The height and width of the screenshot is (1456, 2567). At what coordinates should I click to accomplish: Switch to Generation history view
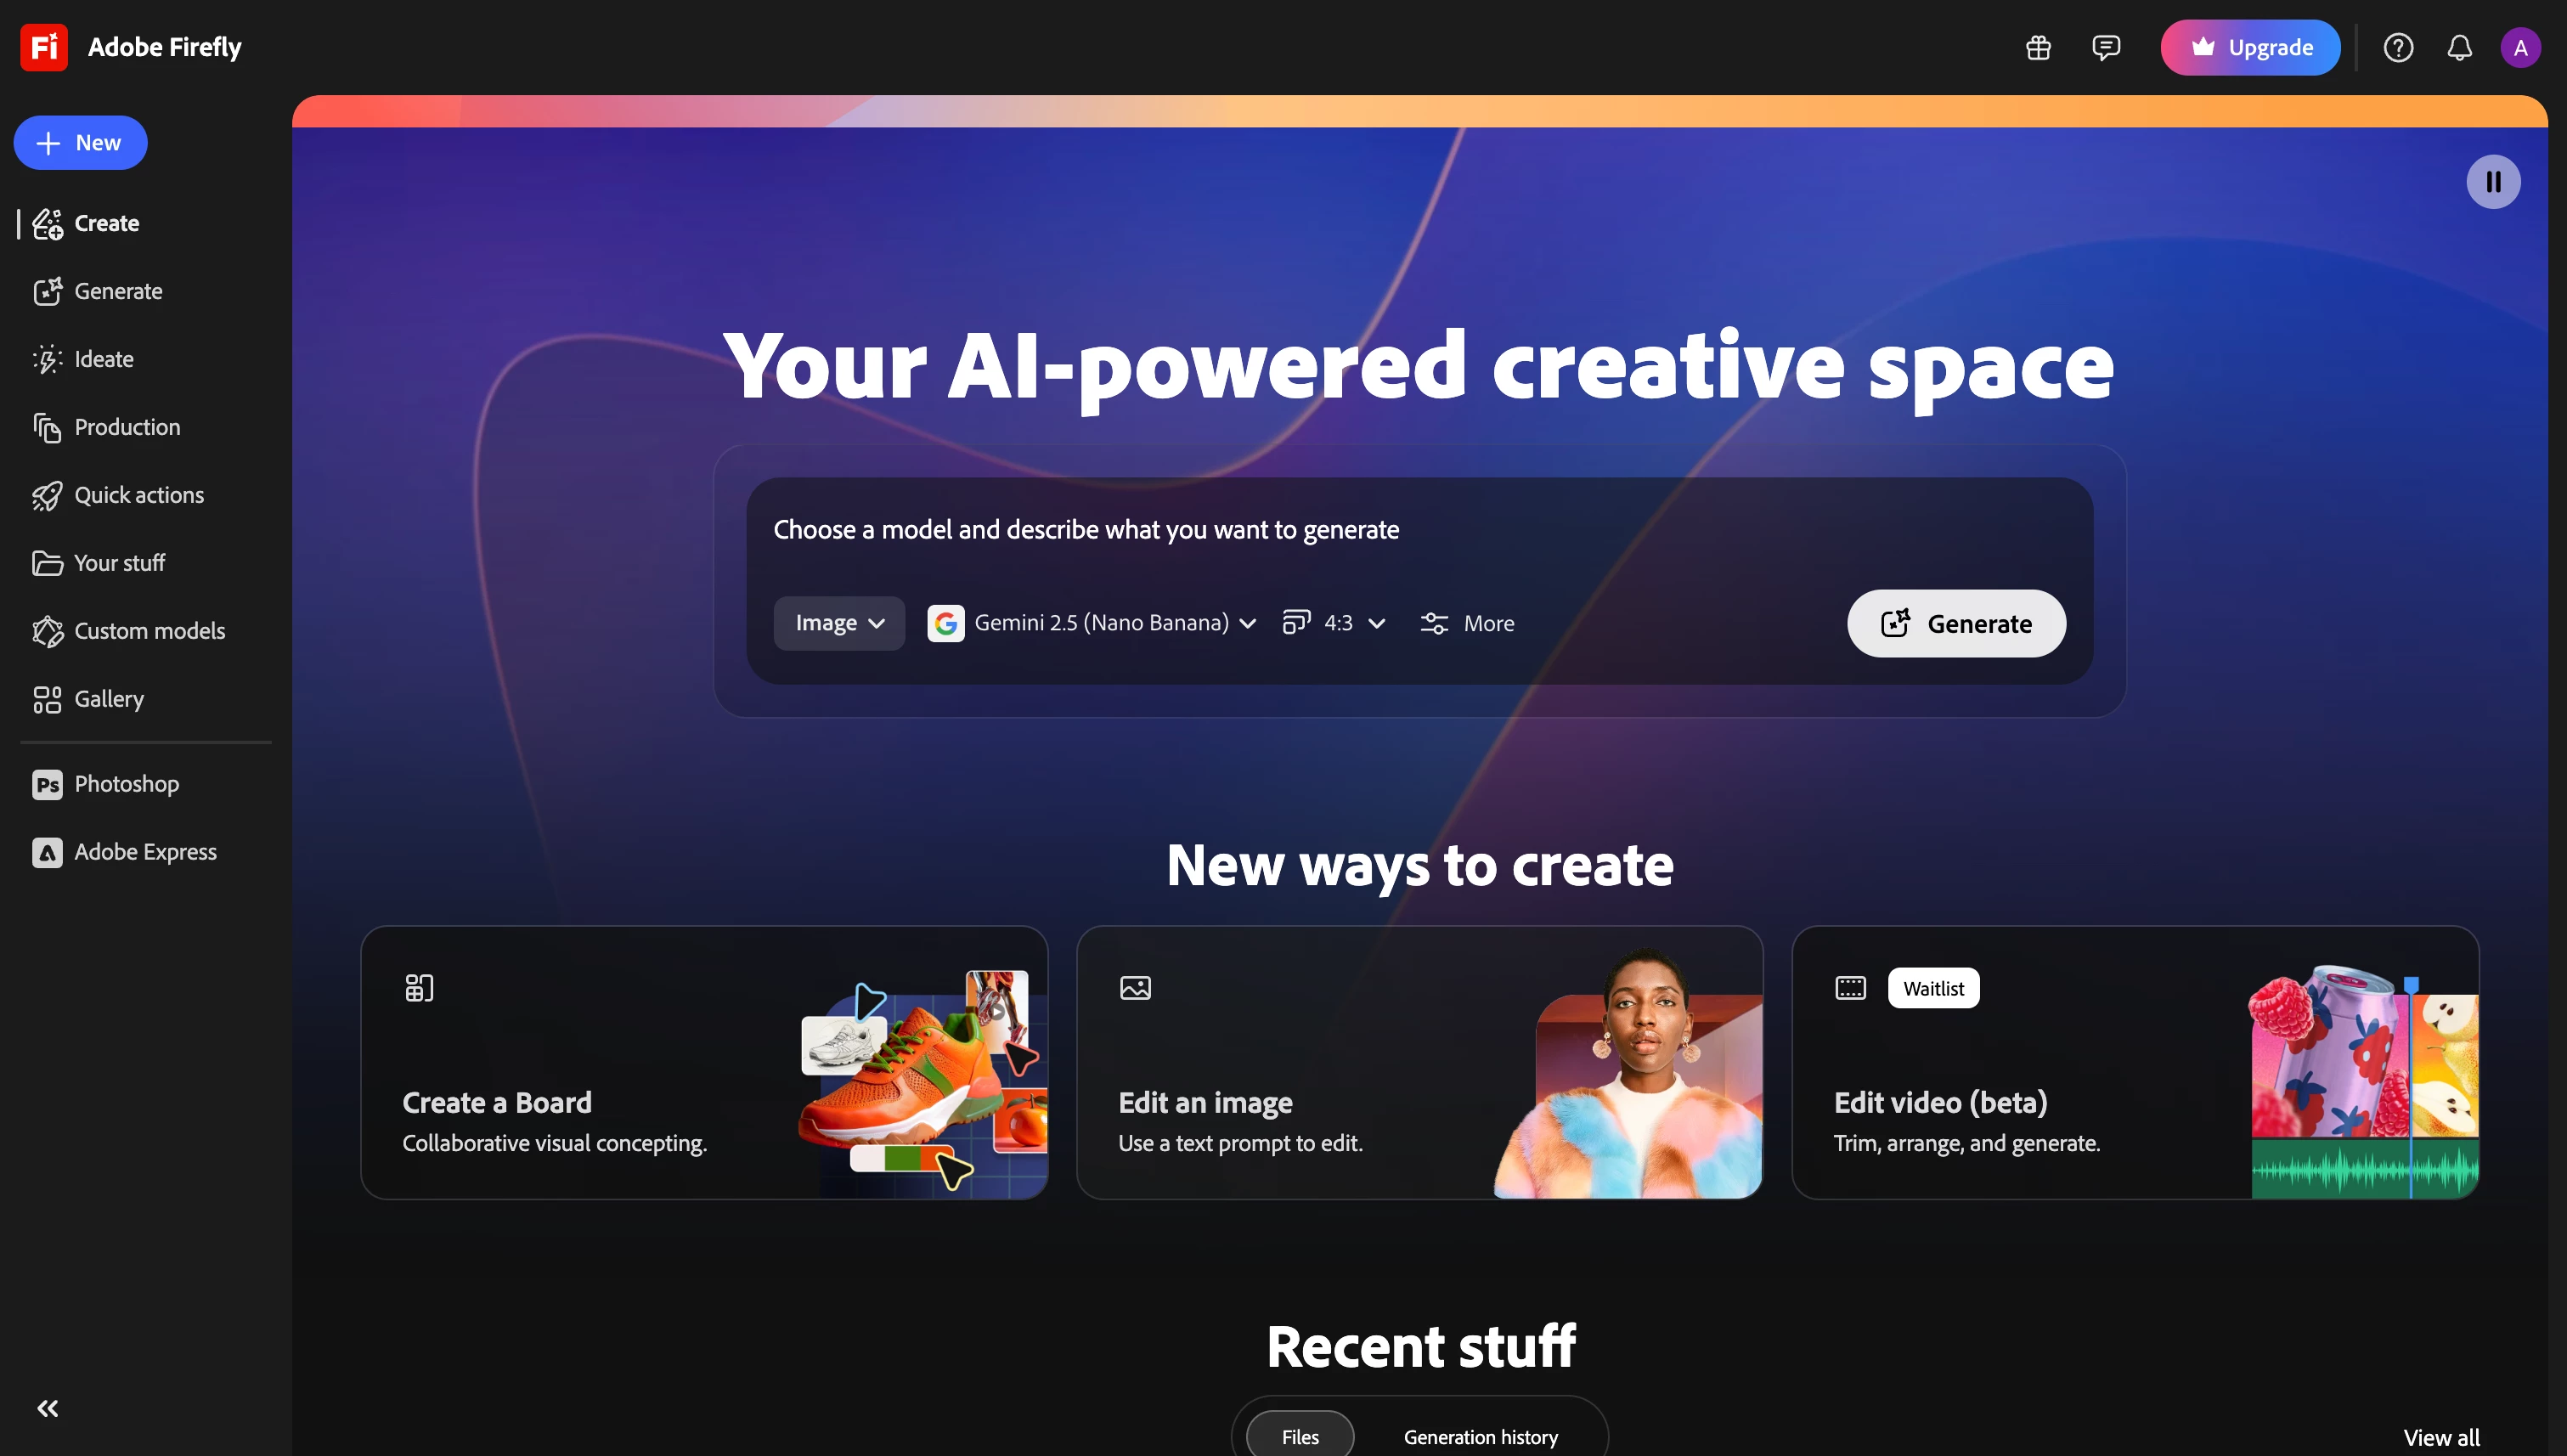[1481, 1436]
